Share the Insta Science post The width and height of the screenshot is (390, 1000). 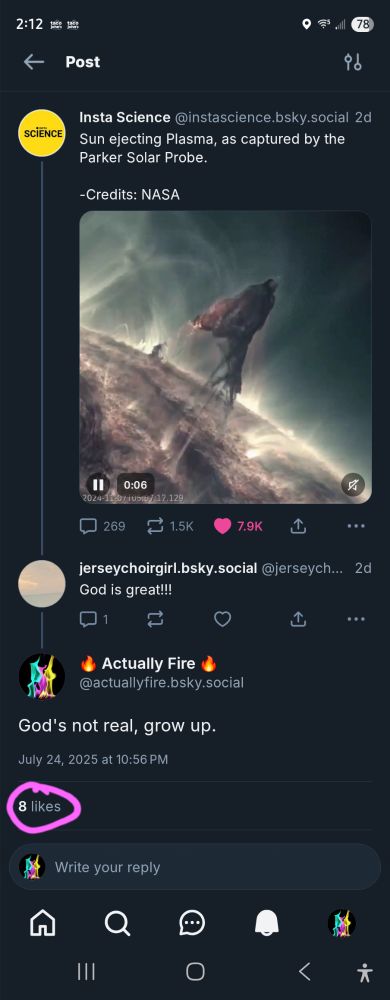coord(298,526)
